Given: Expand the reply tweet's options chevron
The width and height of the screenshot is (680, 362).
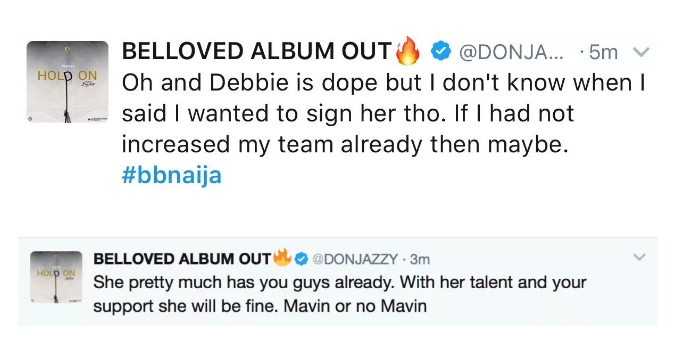Looking at the screenshot, I should pyautogui.click(x=639, y=258).
